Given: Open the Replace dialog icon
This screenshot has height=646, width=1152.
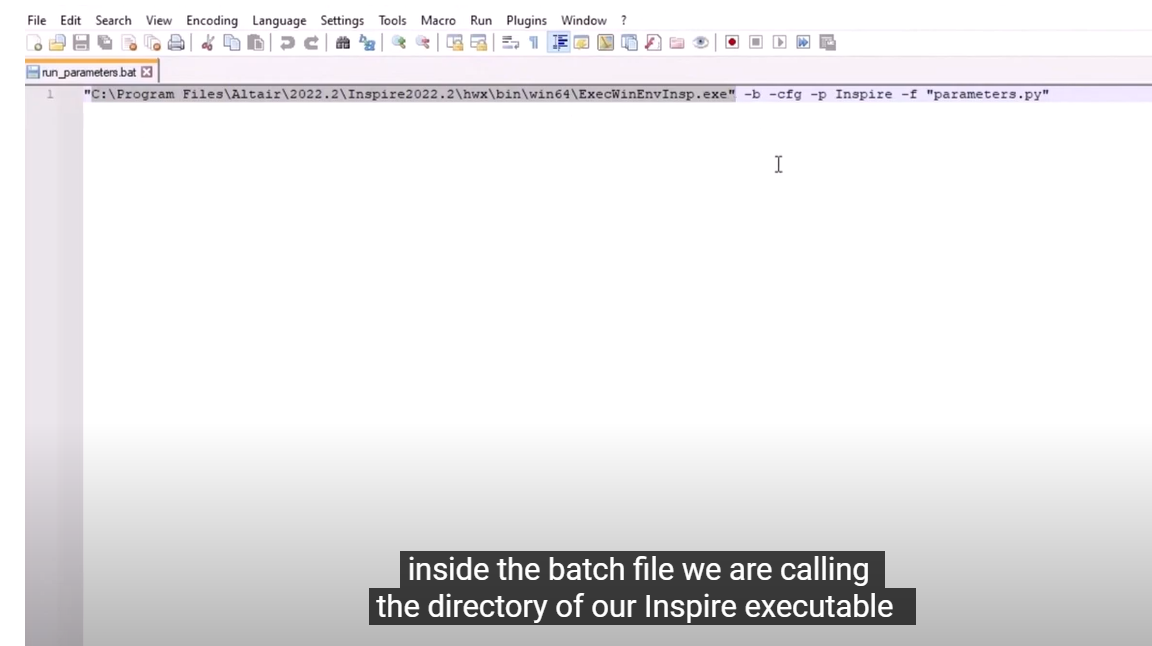Looking at the screenshot, I should click(367, 43).
